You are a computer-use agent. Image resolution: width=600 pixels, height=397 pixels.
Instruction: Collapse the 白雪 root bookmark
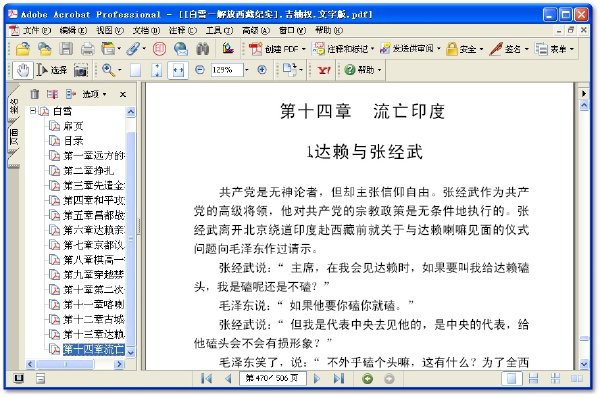pyautogui.click(x=33, y=111)
